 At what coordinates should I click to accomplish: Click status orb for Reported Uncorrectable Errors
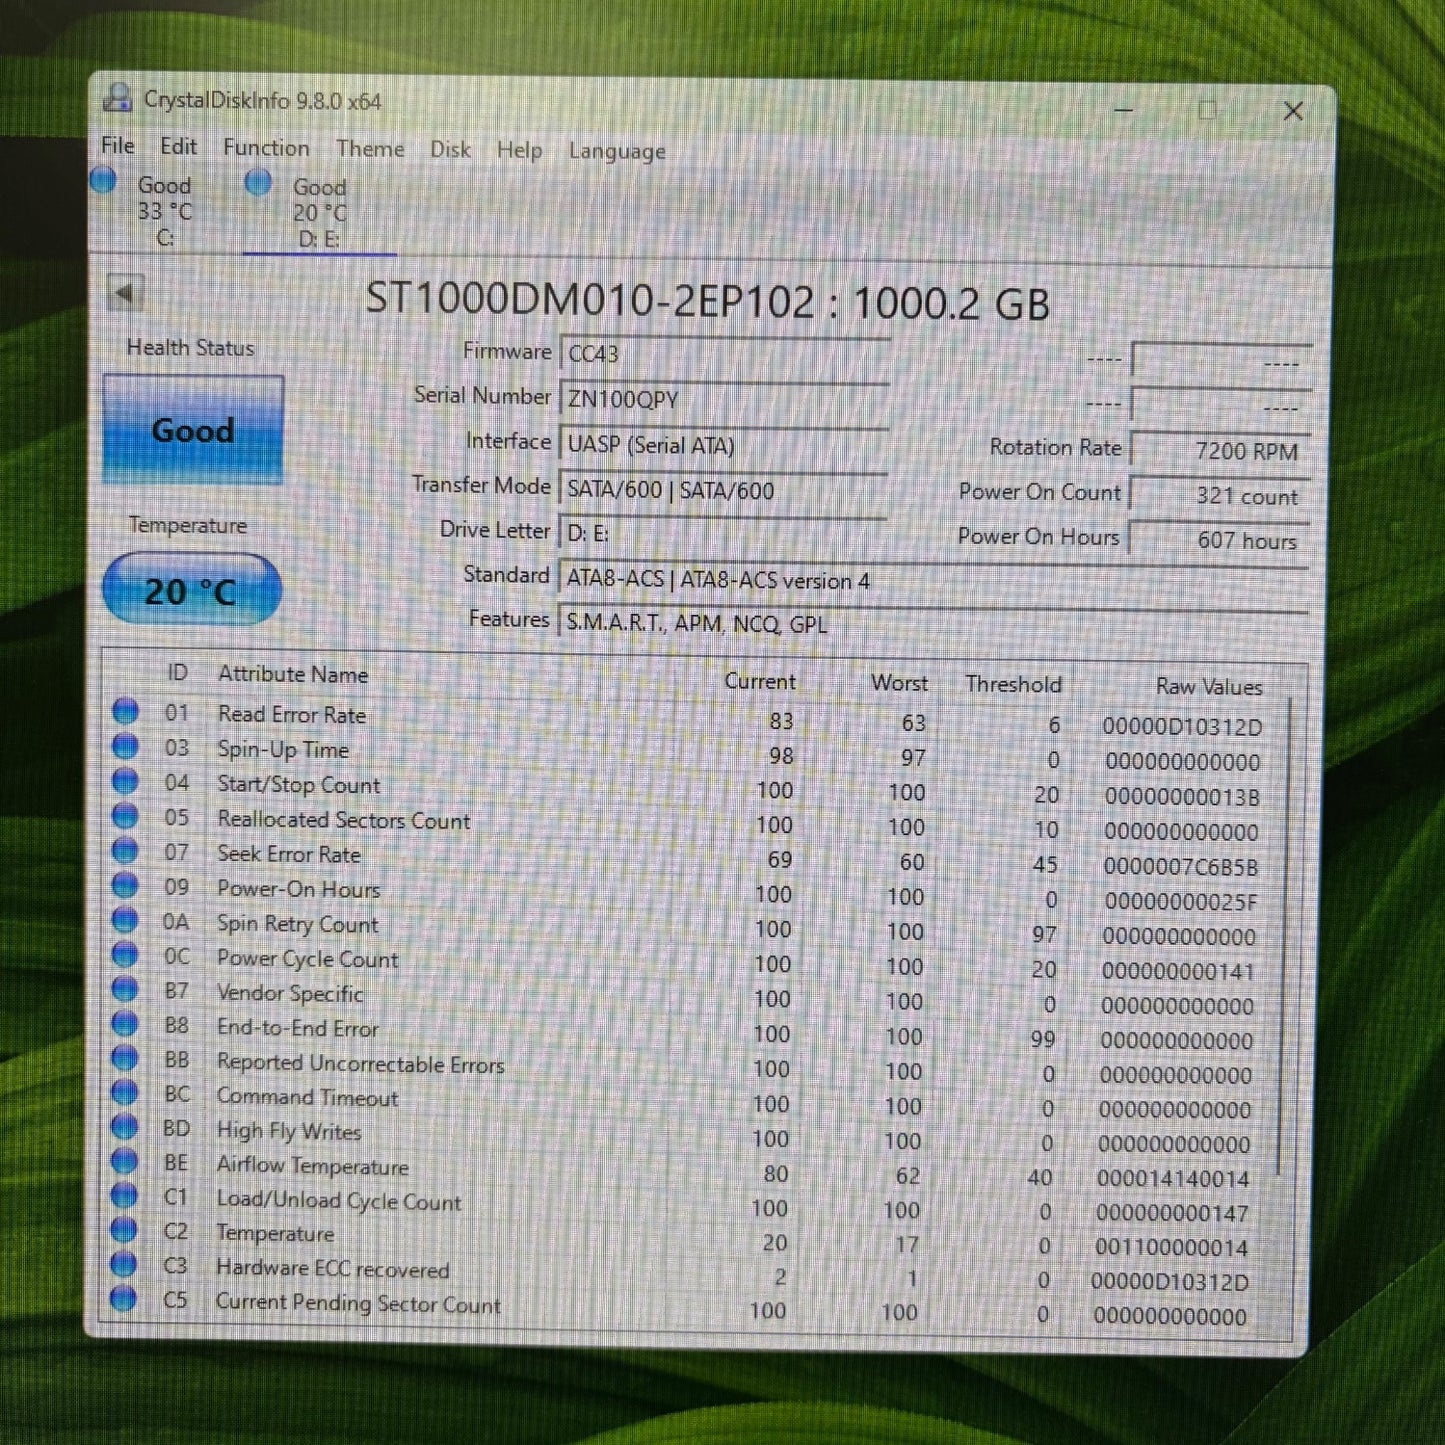tap(125, 1058)
